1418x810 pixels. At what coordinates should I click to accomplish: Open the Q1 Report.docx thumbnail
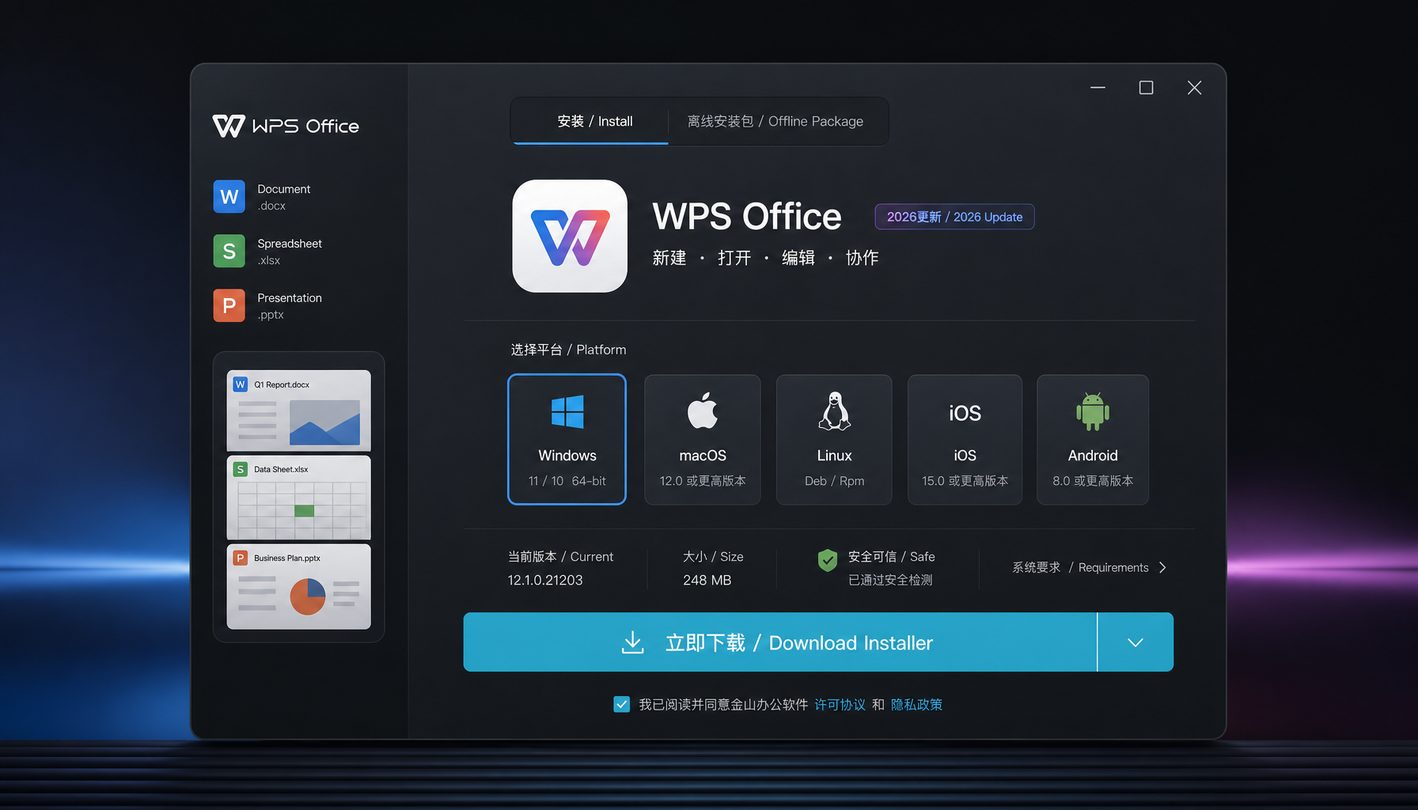[299, 410]
